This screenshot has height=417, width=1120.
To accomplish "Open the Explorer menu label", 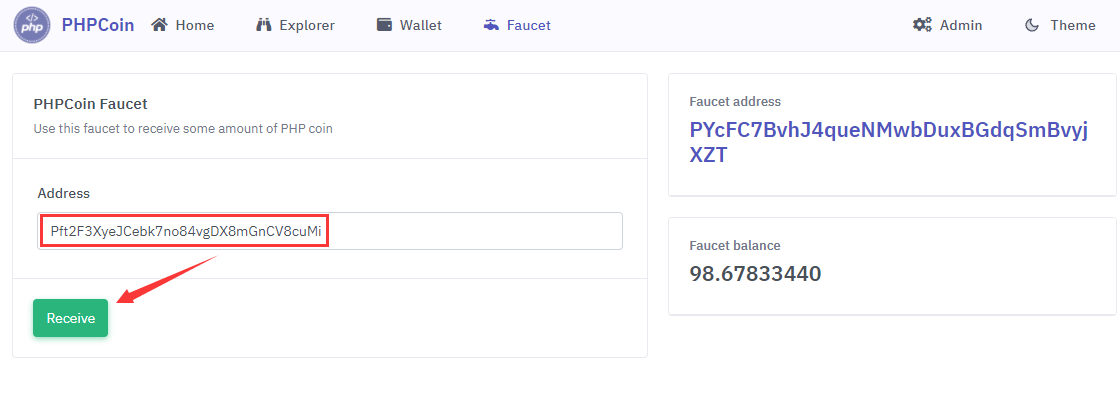I will click(308, 25).
